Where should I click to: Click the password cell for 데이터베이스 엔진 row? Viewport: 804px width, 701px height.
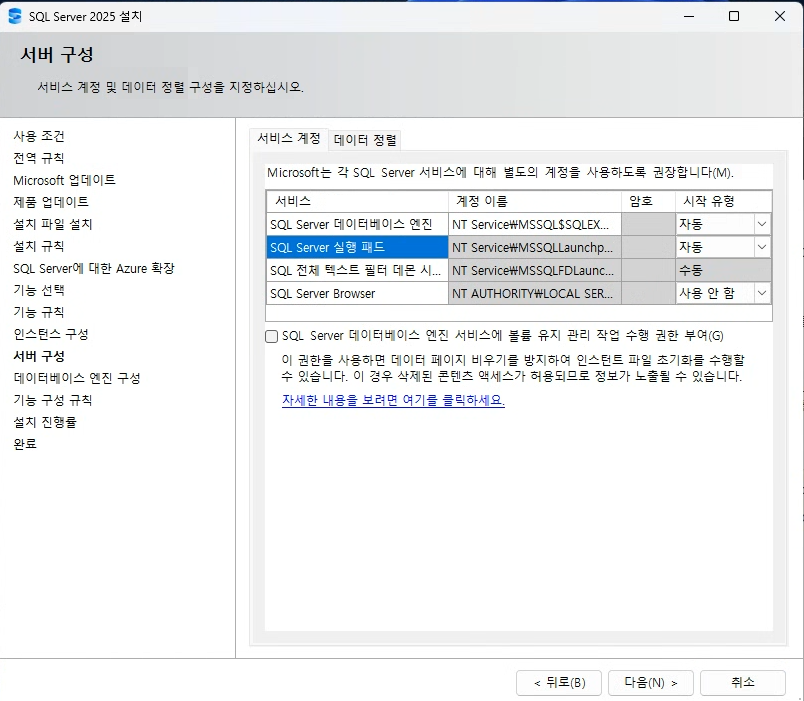tap(648, 224)
